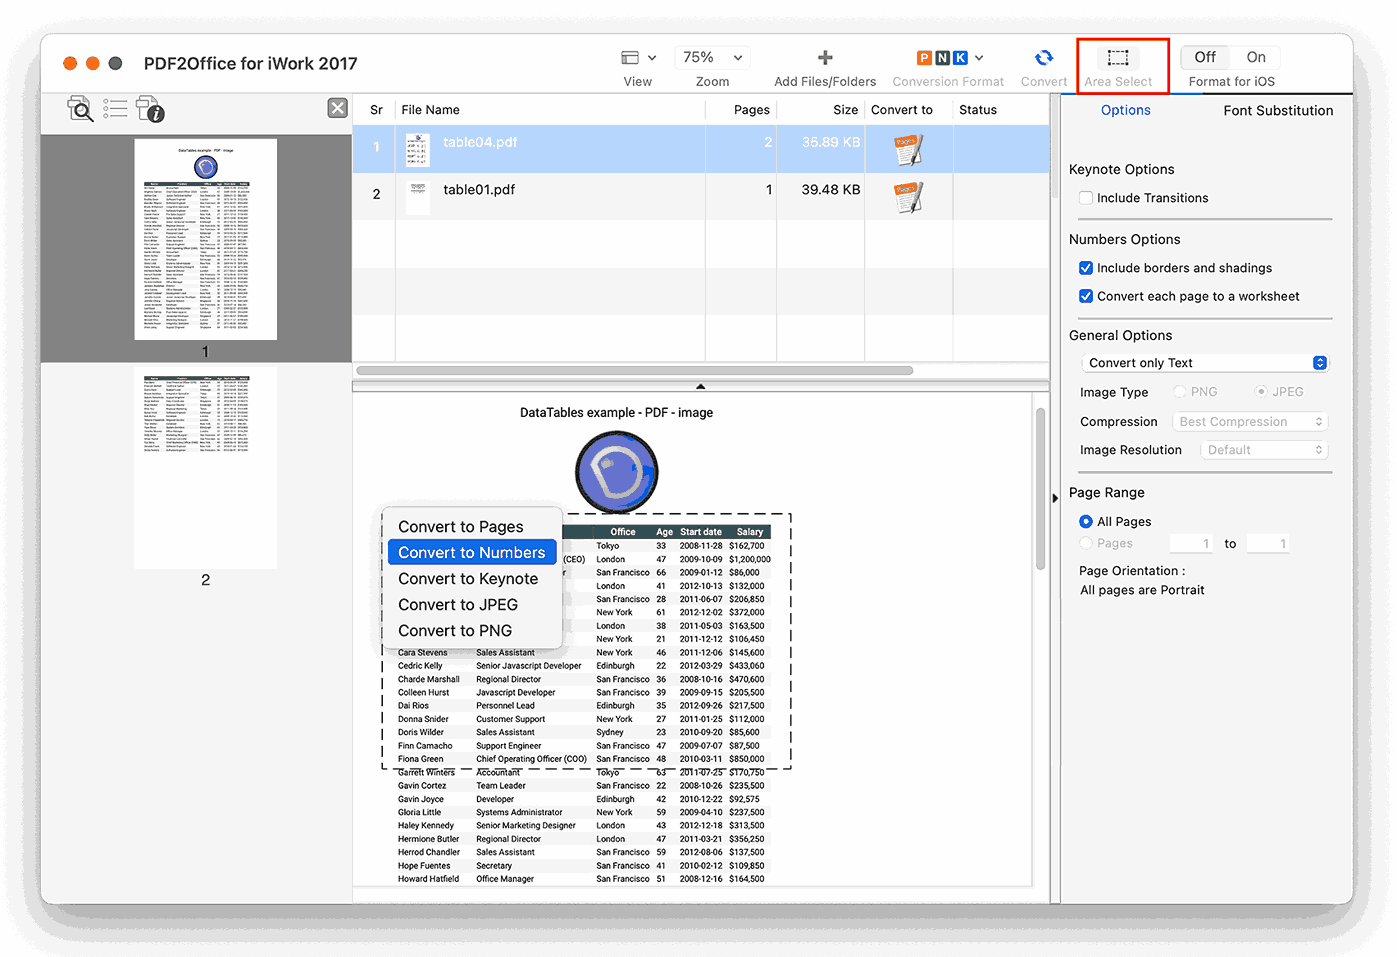Switch to the Font Substitution tab
This screenshot has width=1397, height=957.
click(x=1278, y=110)
